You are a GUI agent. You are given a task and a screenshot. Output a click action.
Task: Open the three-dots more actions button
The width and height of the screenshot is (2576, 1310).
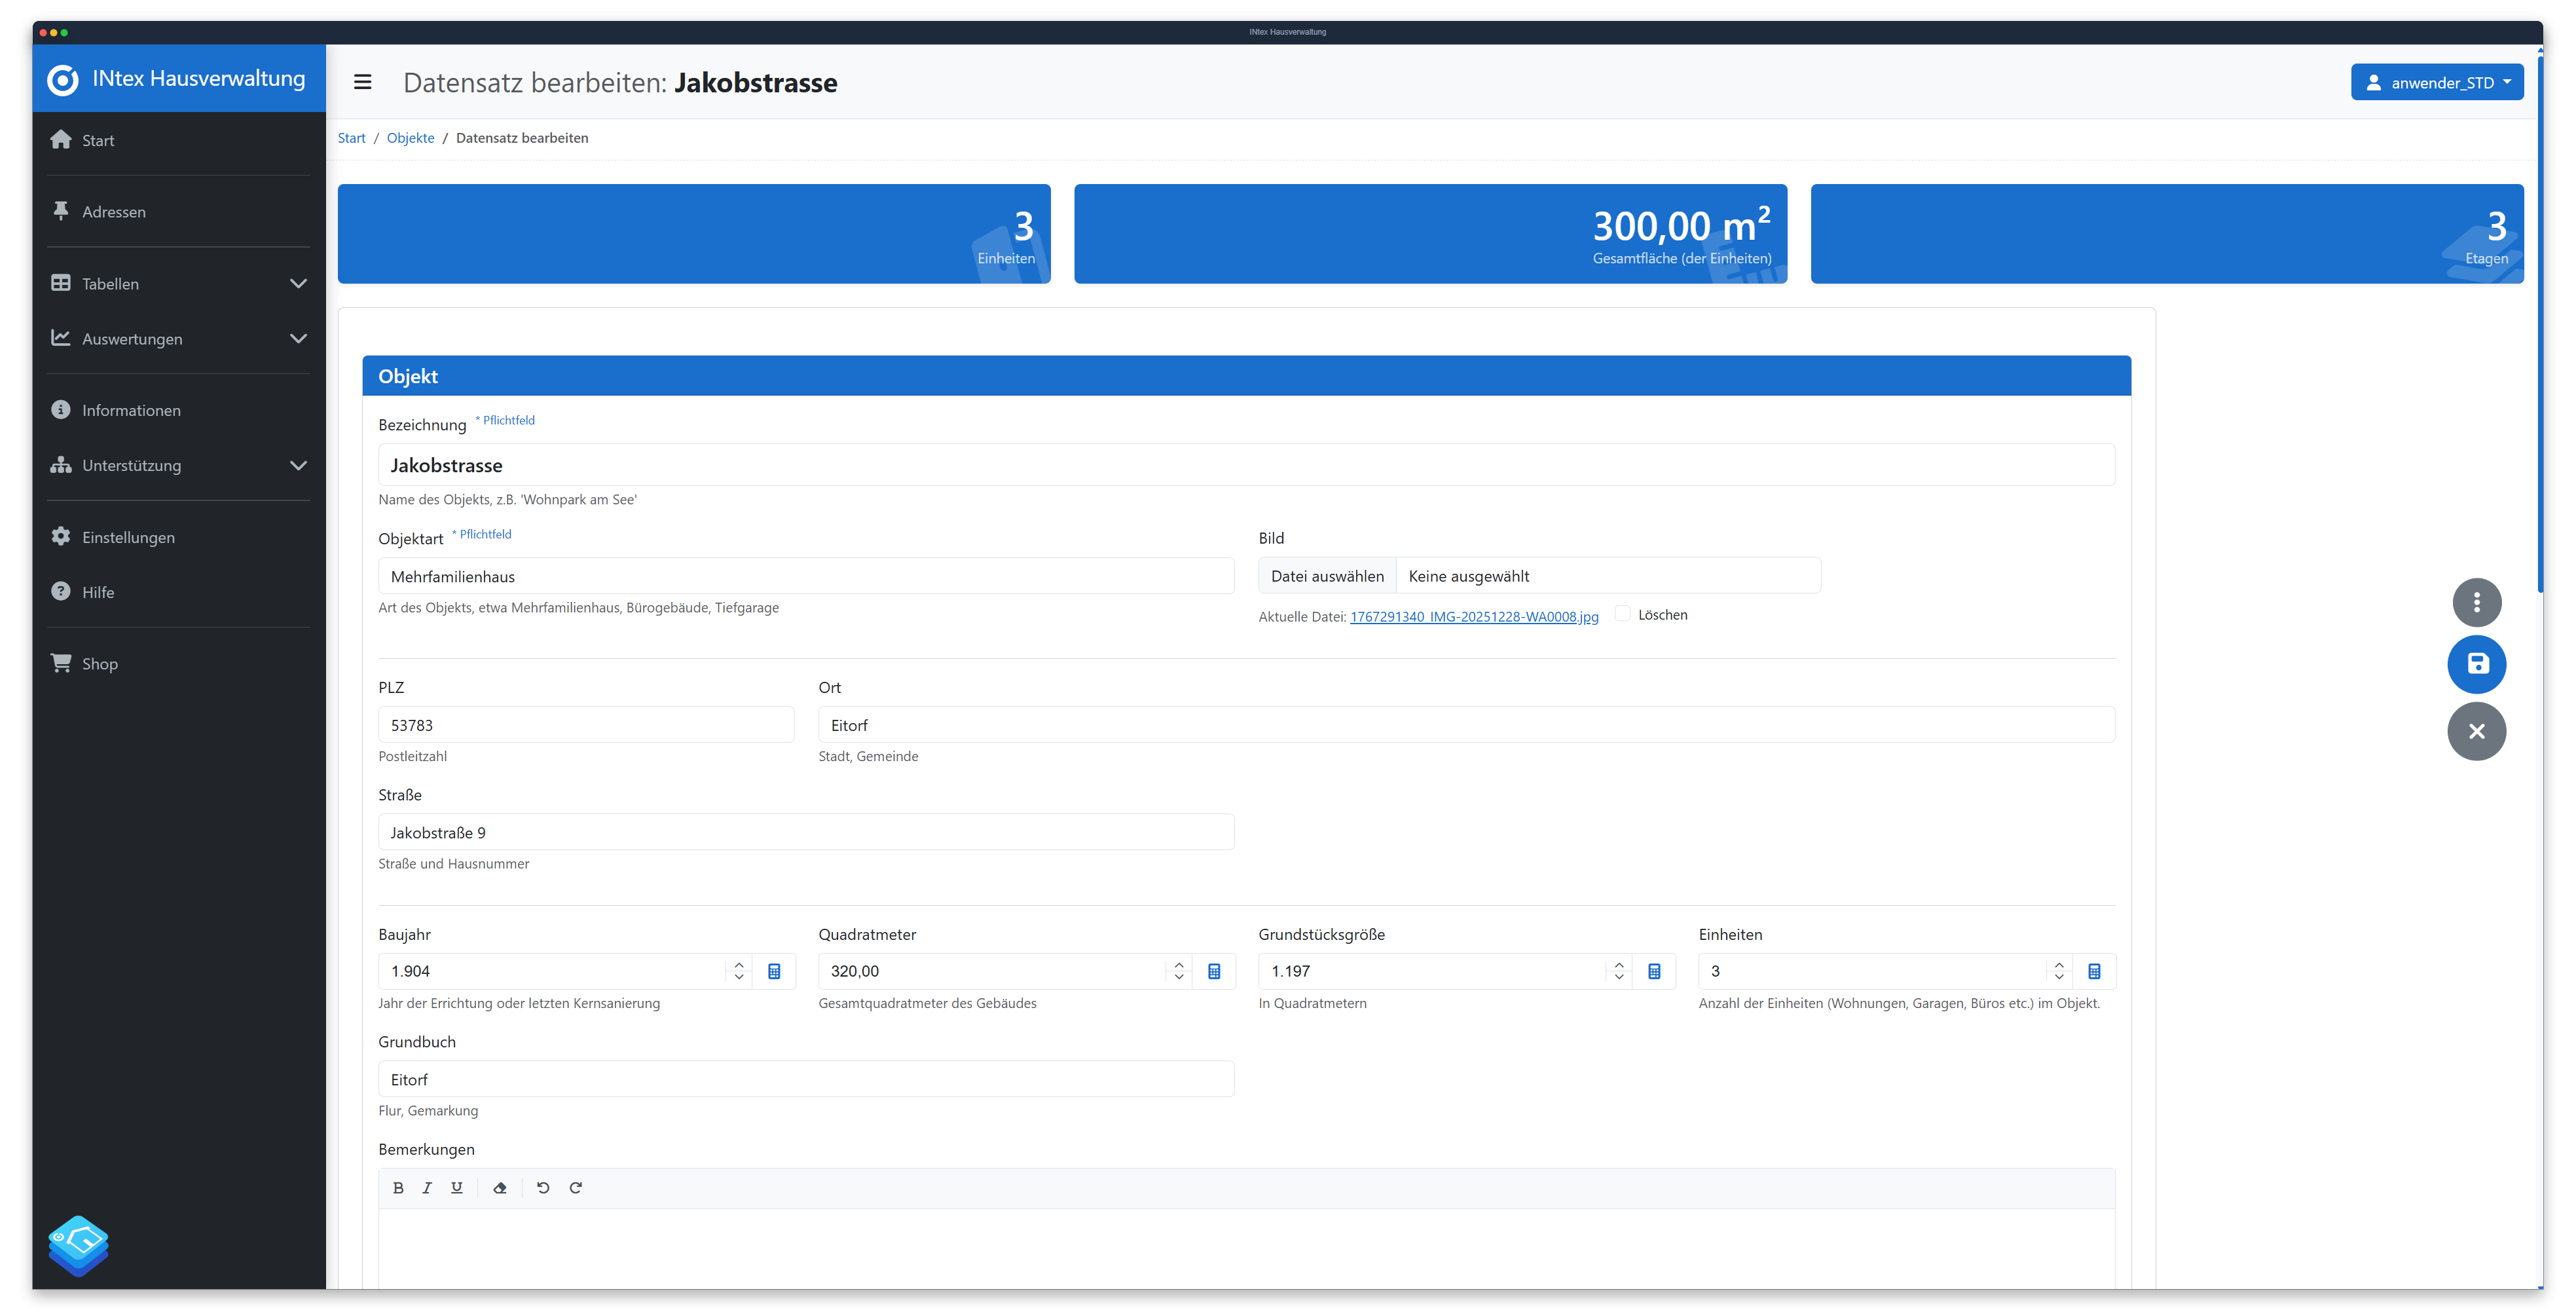pos(2476,602)
